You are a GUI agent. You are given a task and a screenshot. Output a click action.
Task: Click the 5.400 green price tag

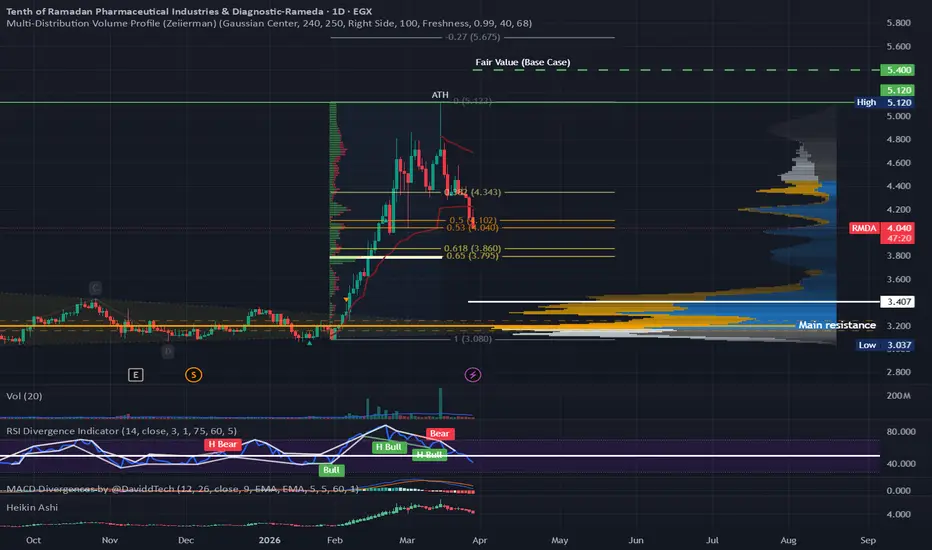tap(899, 70)
